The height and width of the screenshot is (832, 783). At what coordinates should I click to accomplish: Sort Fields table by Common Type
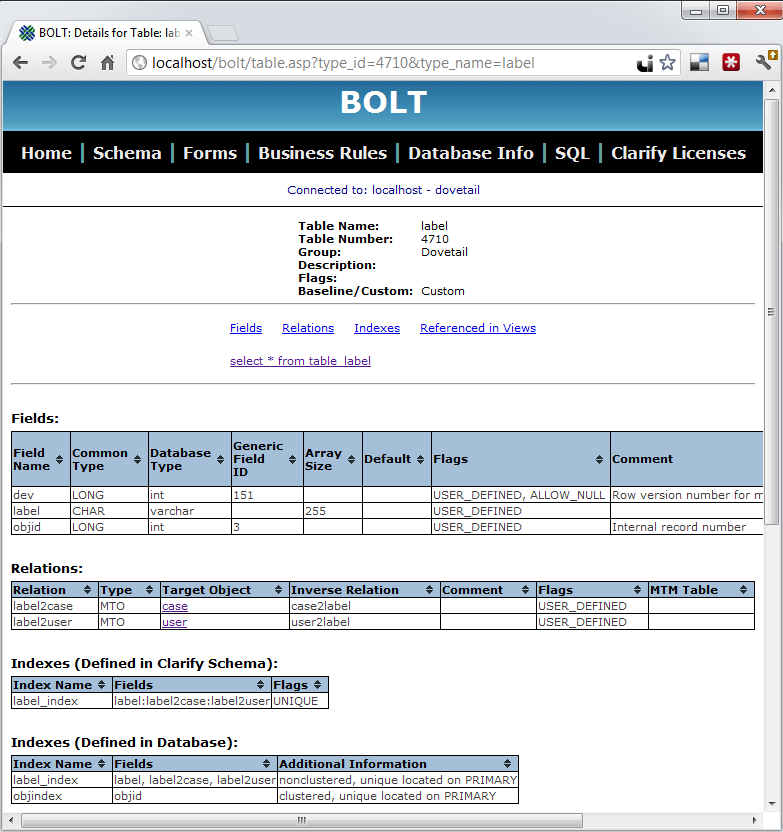(x=137, y=460)
